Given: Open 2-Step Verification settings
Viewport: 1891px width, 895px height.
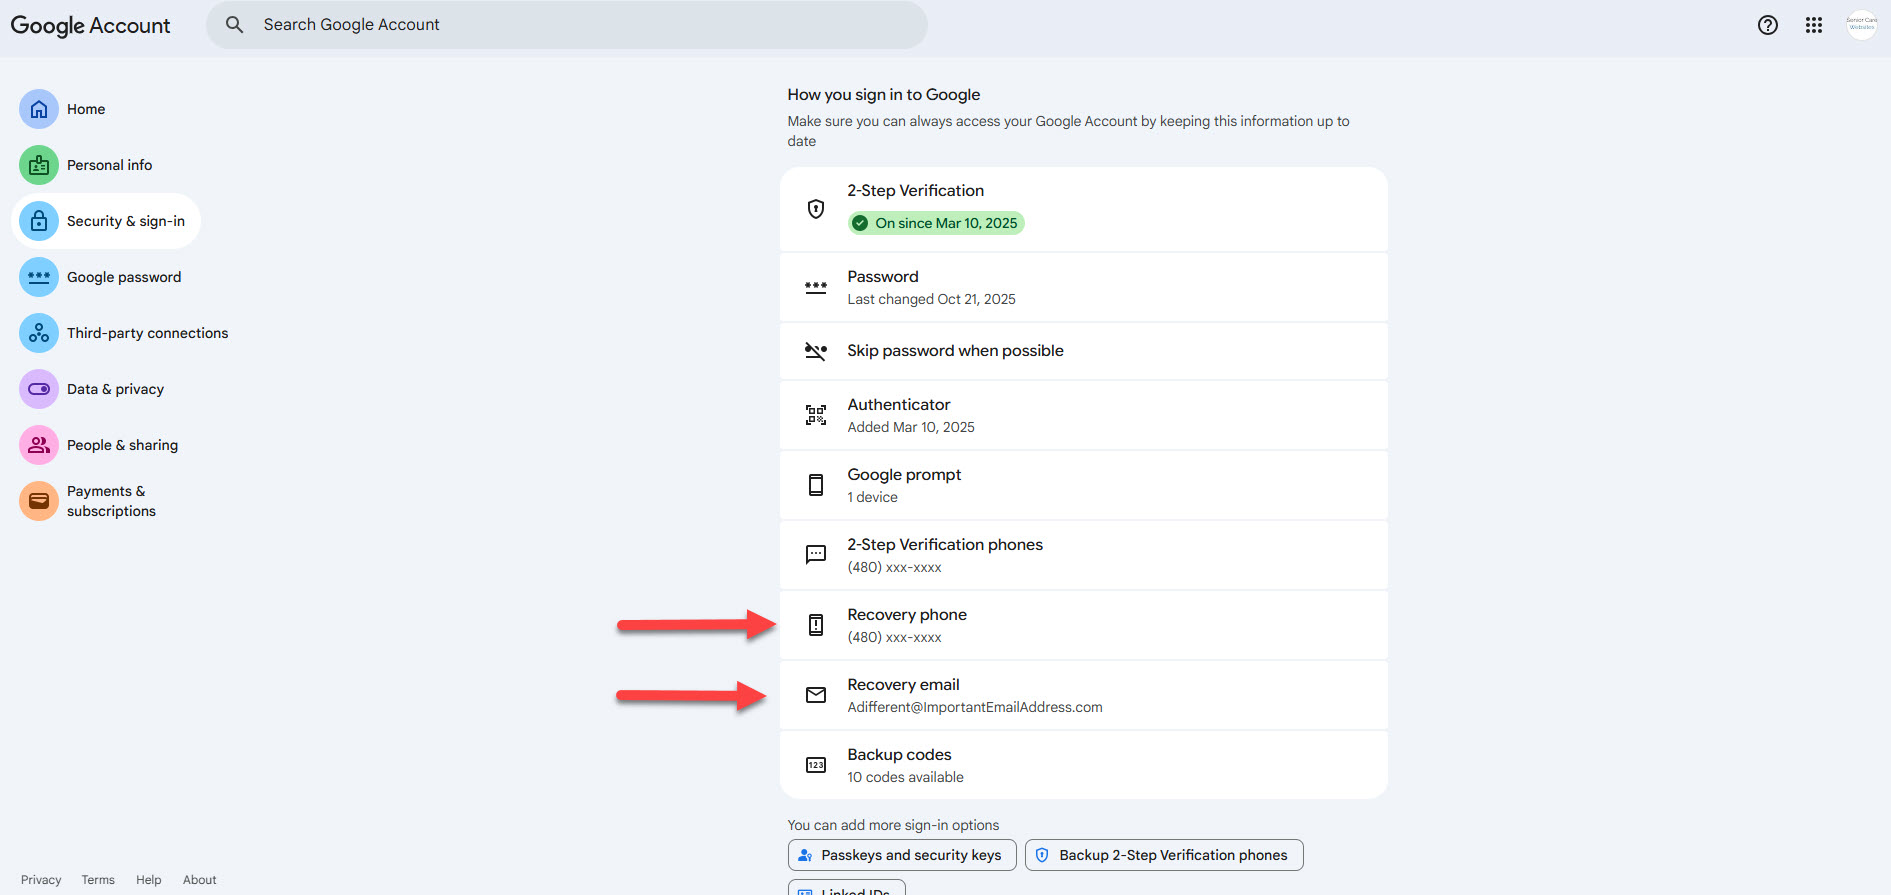Looking at the screenshot, I should click(x=1083, y=208).
